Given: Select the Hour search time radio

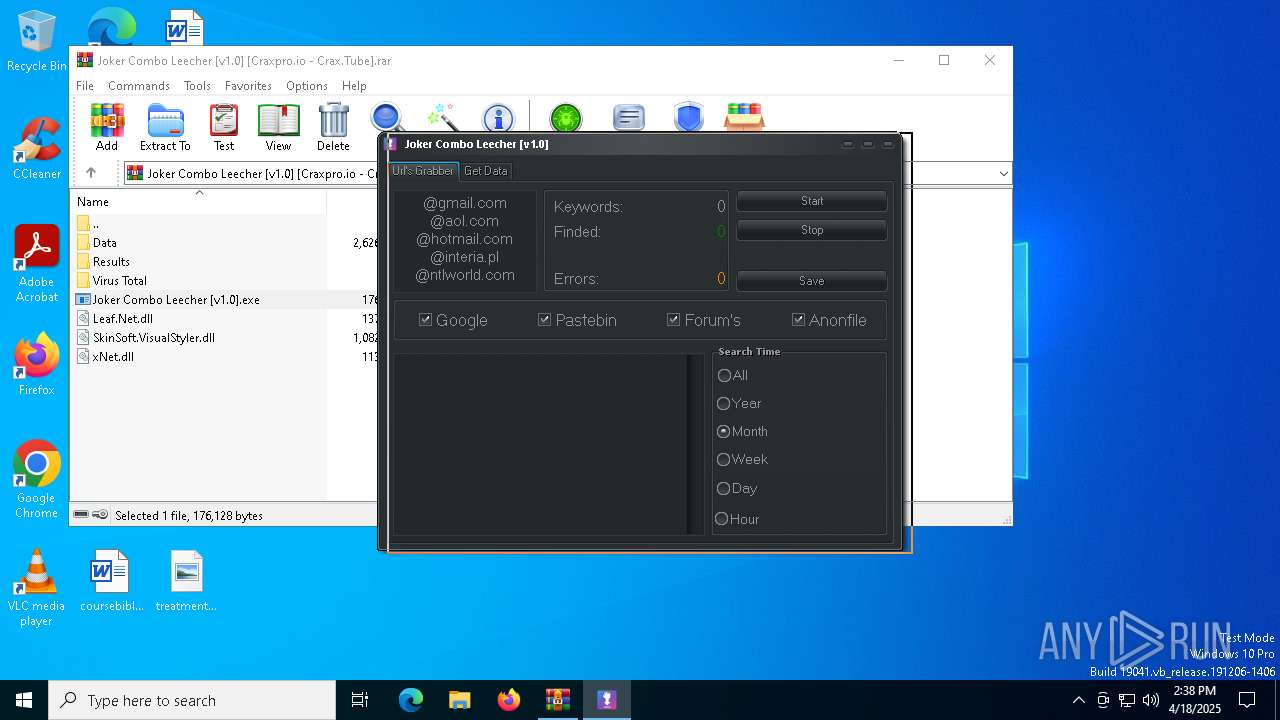Looking at the screenshot, I should pos(722,519).
